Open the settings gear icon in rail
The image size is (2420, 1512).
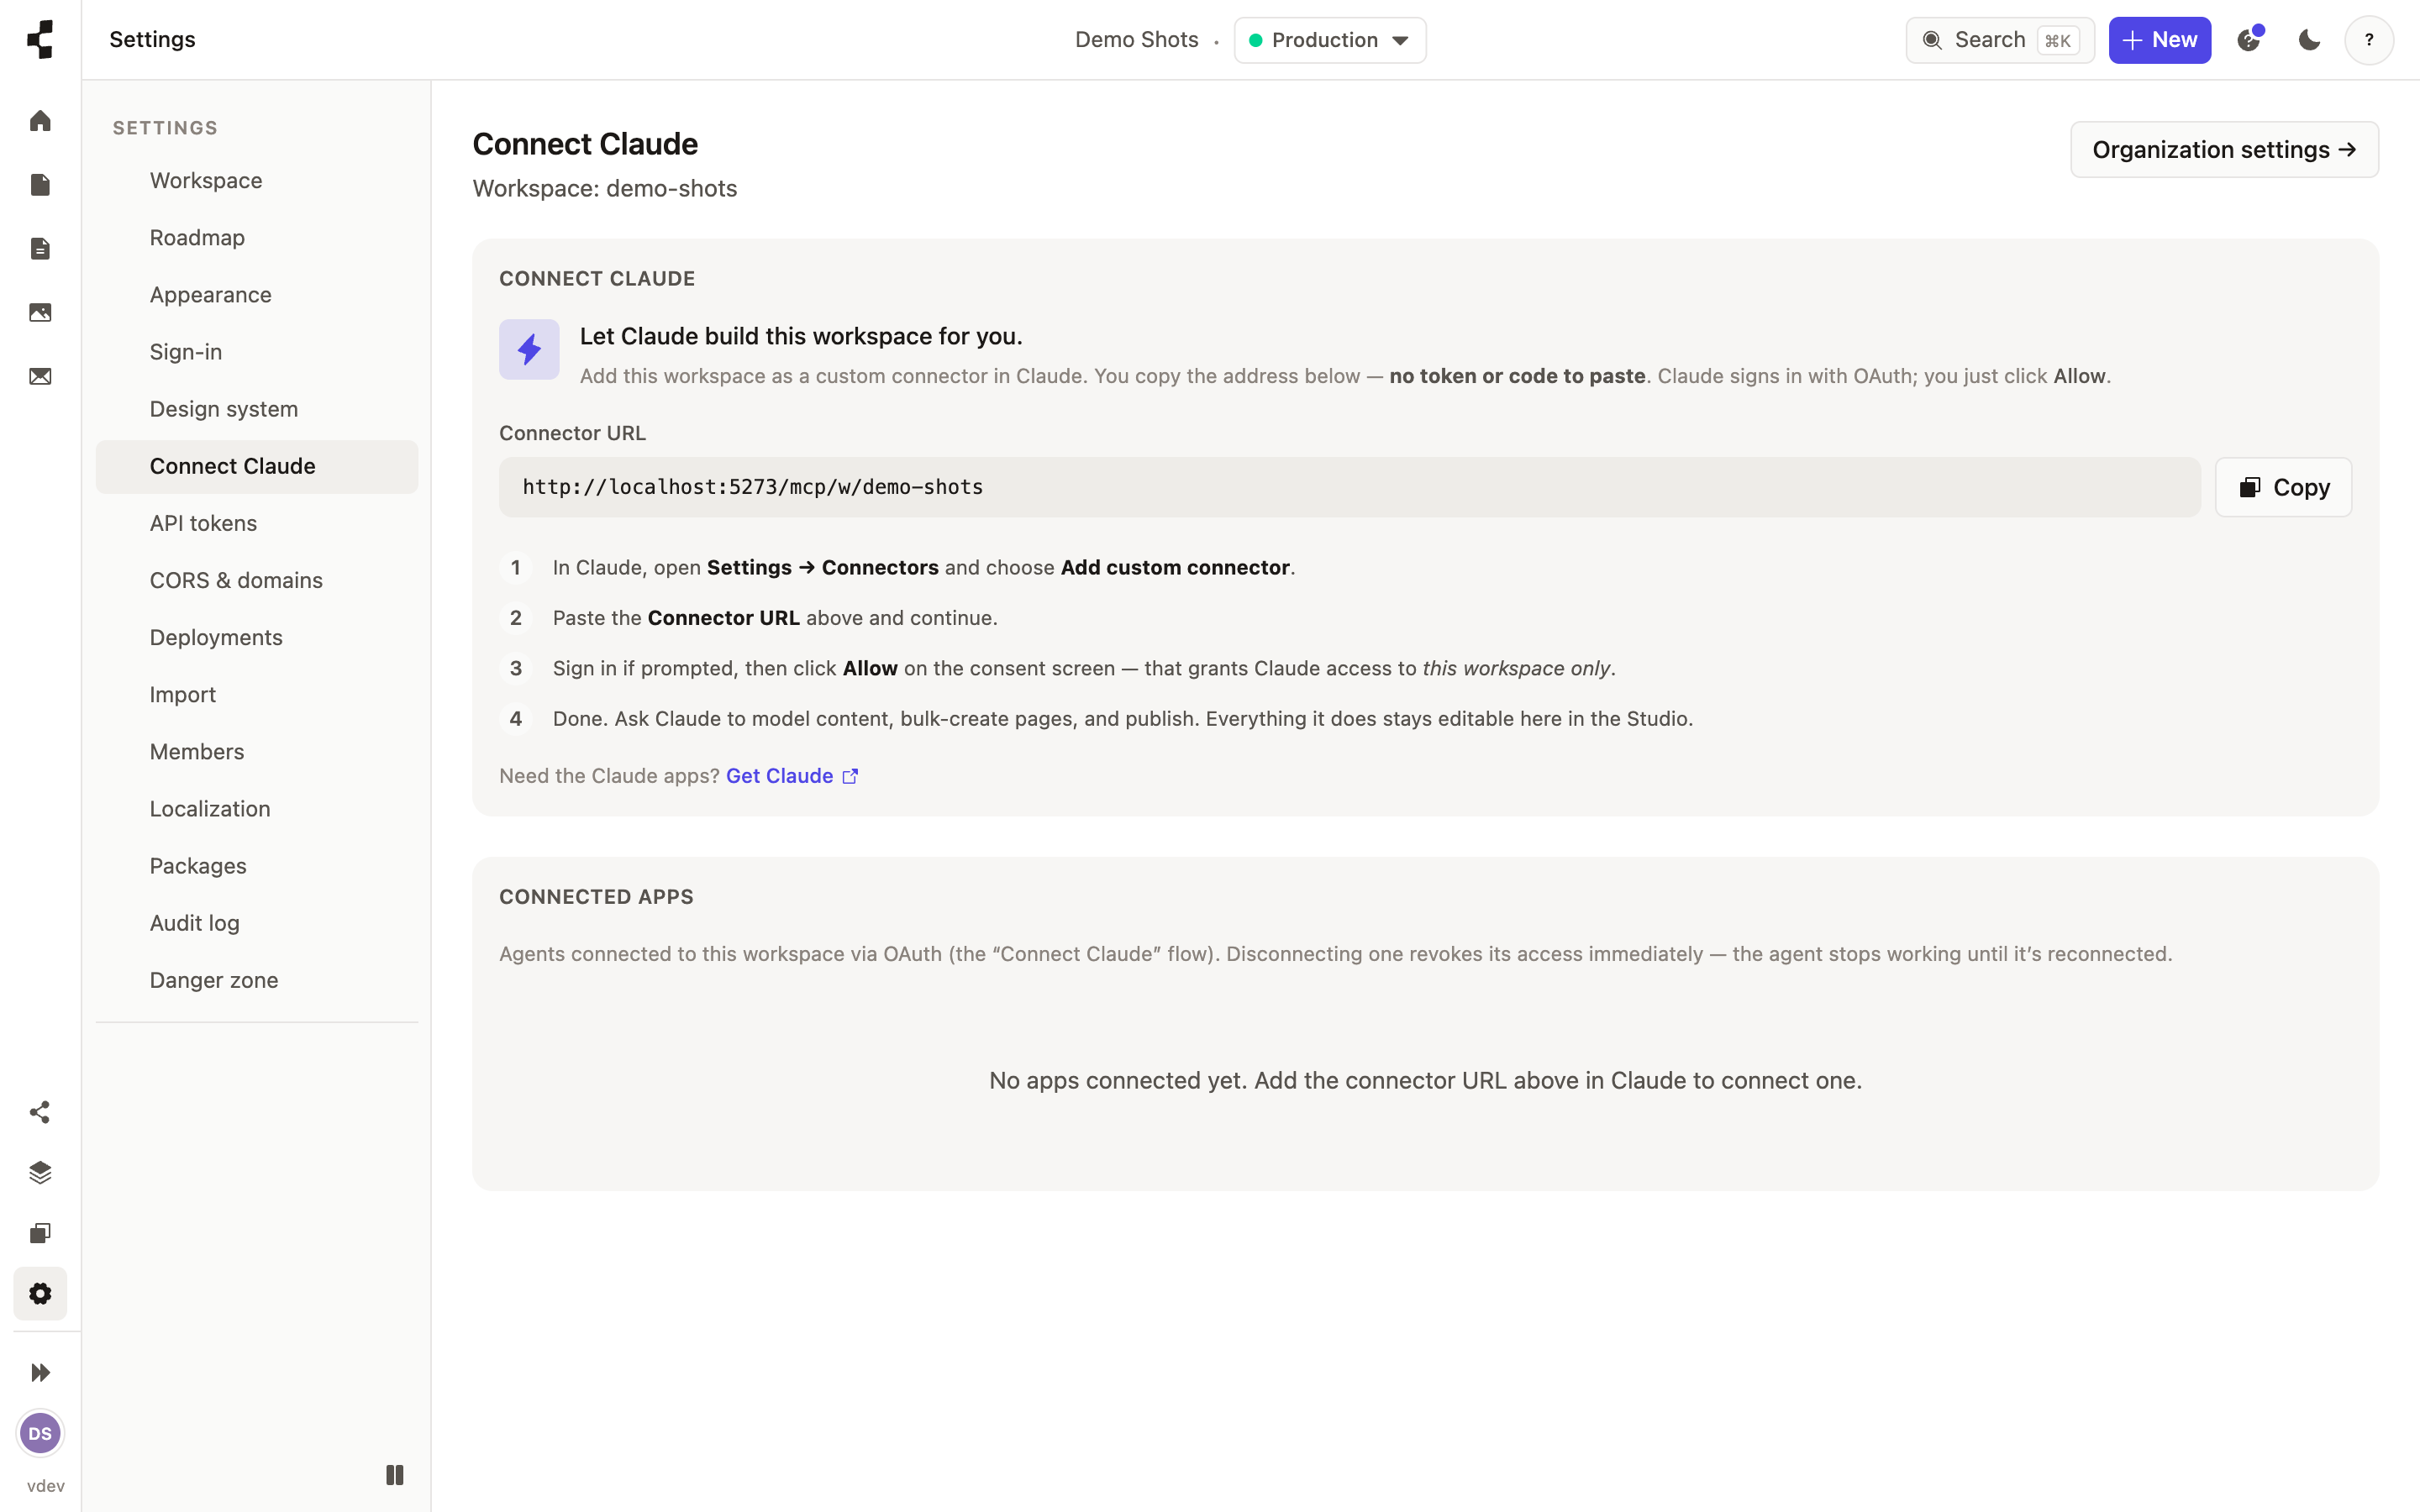click(x=40, y=1294)
